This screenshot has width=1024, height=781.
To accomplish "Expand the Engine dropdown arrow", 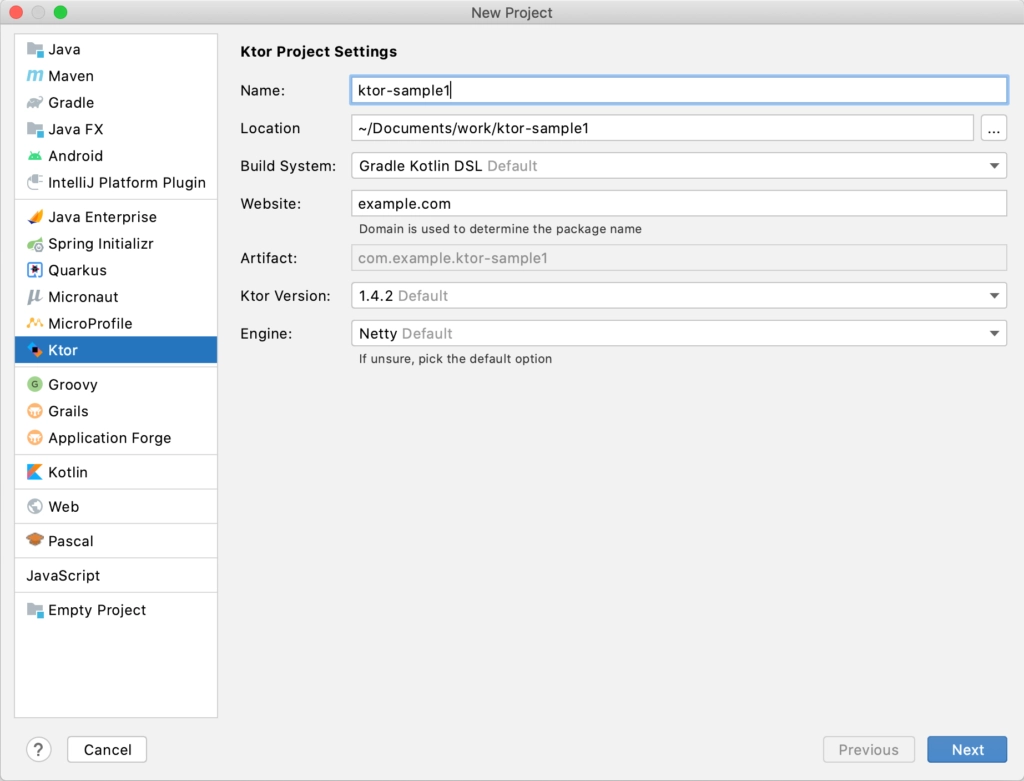I will coord(994,334).
